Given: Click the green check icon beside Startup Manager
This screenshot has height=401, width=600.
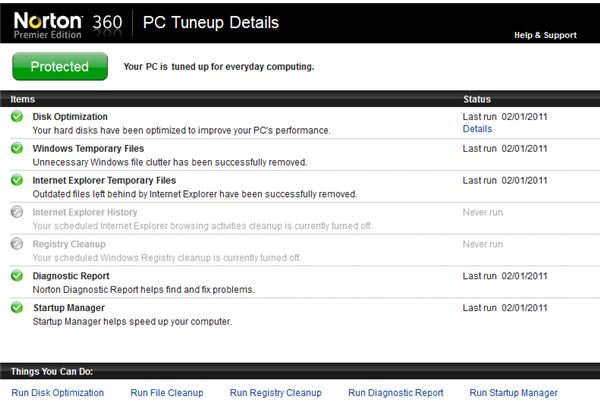Looking at the screenshot, I should pyautogui.click(x=17, y=307).
